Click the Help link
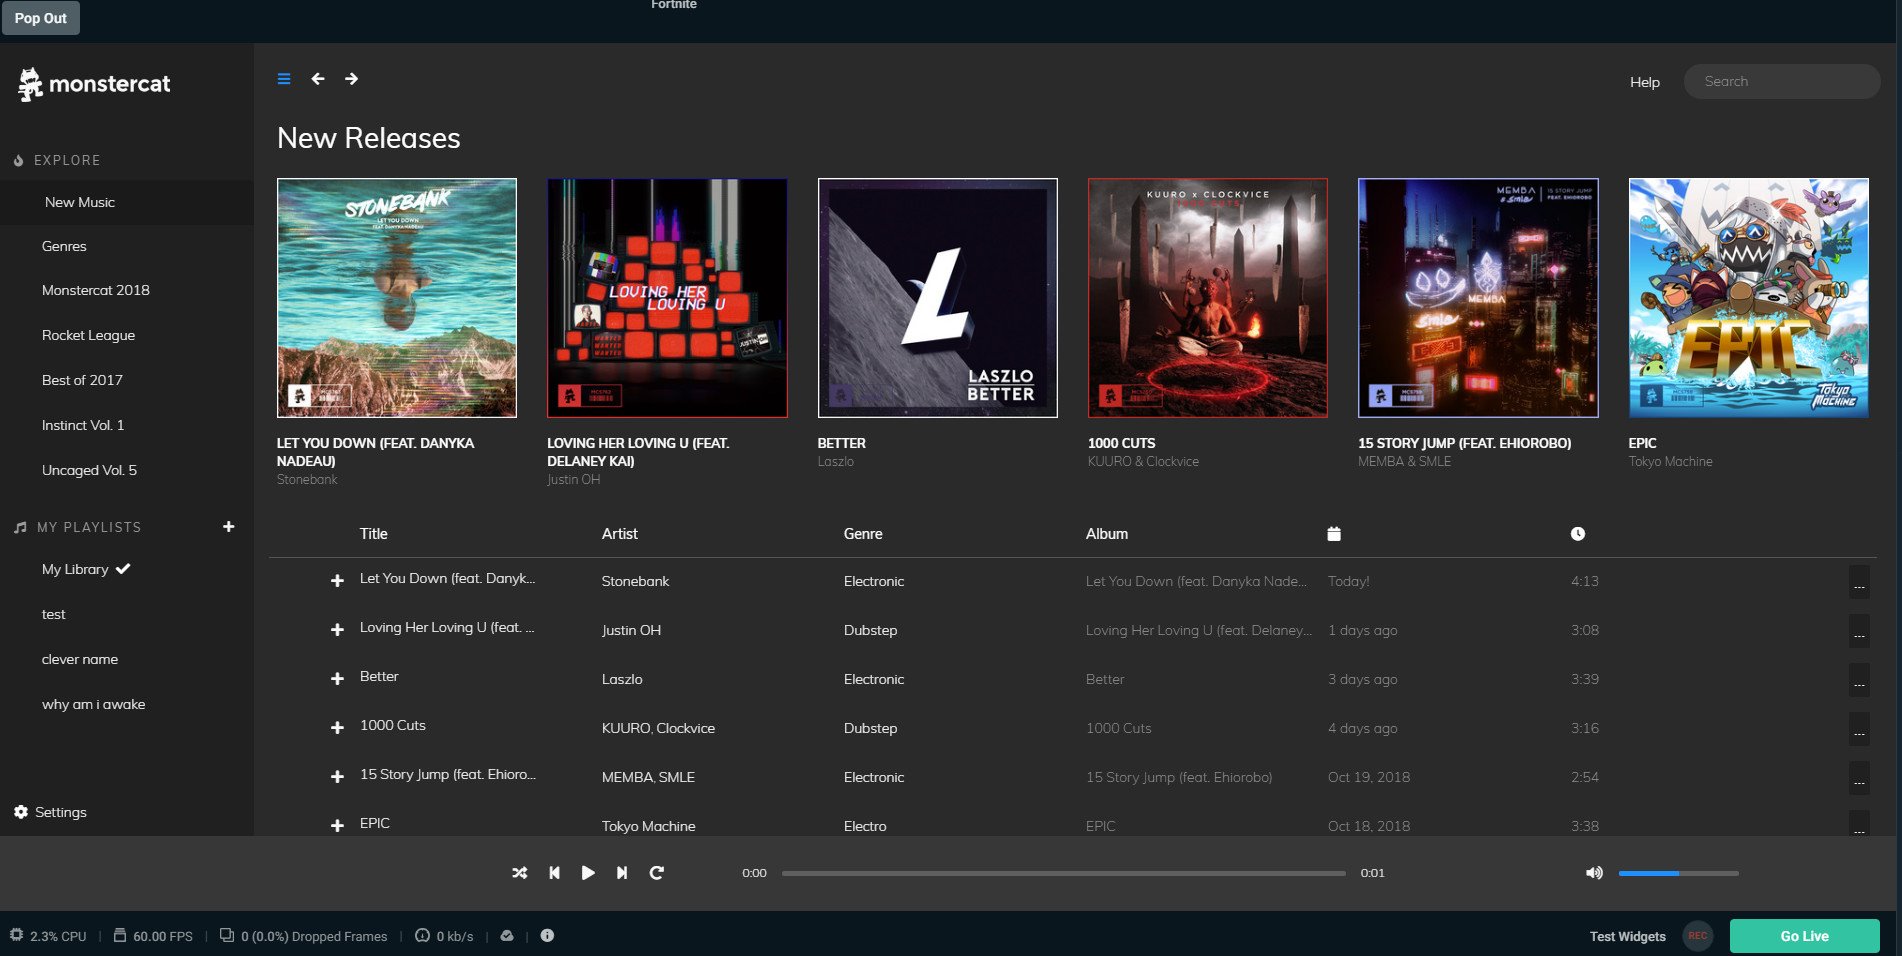Viewport: 1902px width, 956px height. click(1644, 82)
